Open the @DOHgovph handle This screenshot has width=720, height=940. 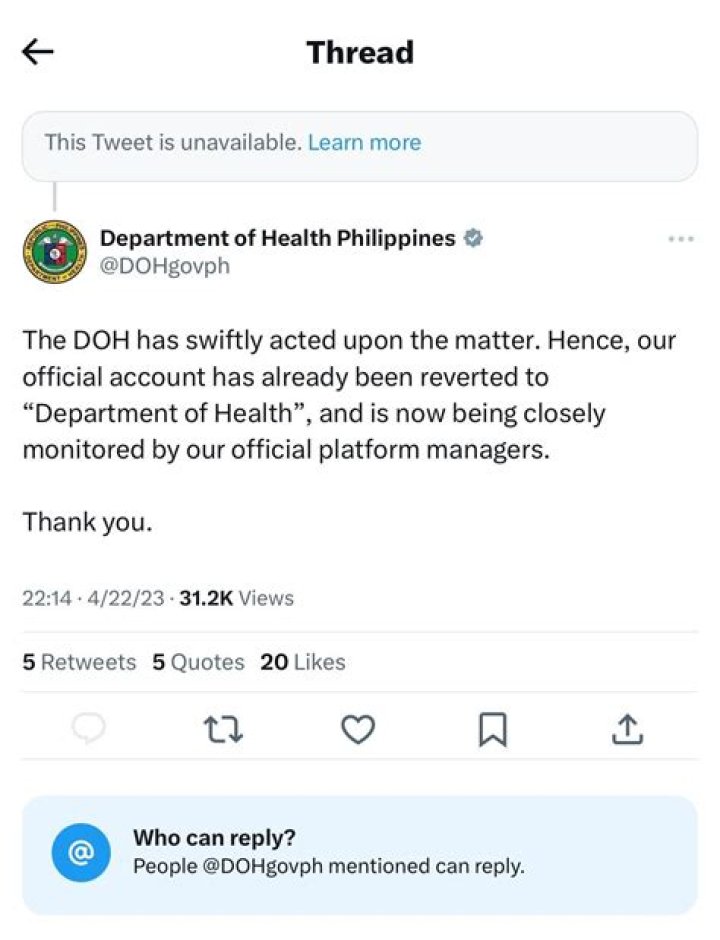pyautogui.click(x=164, y=266)
